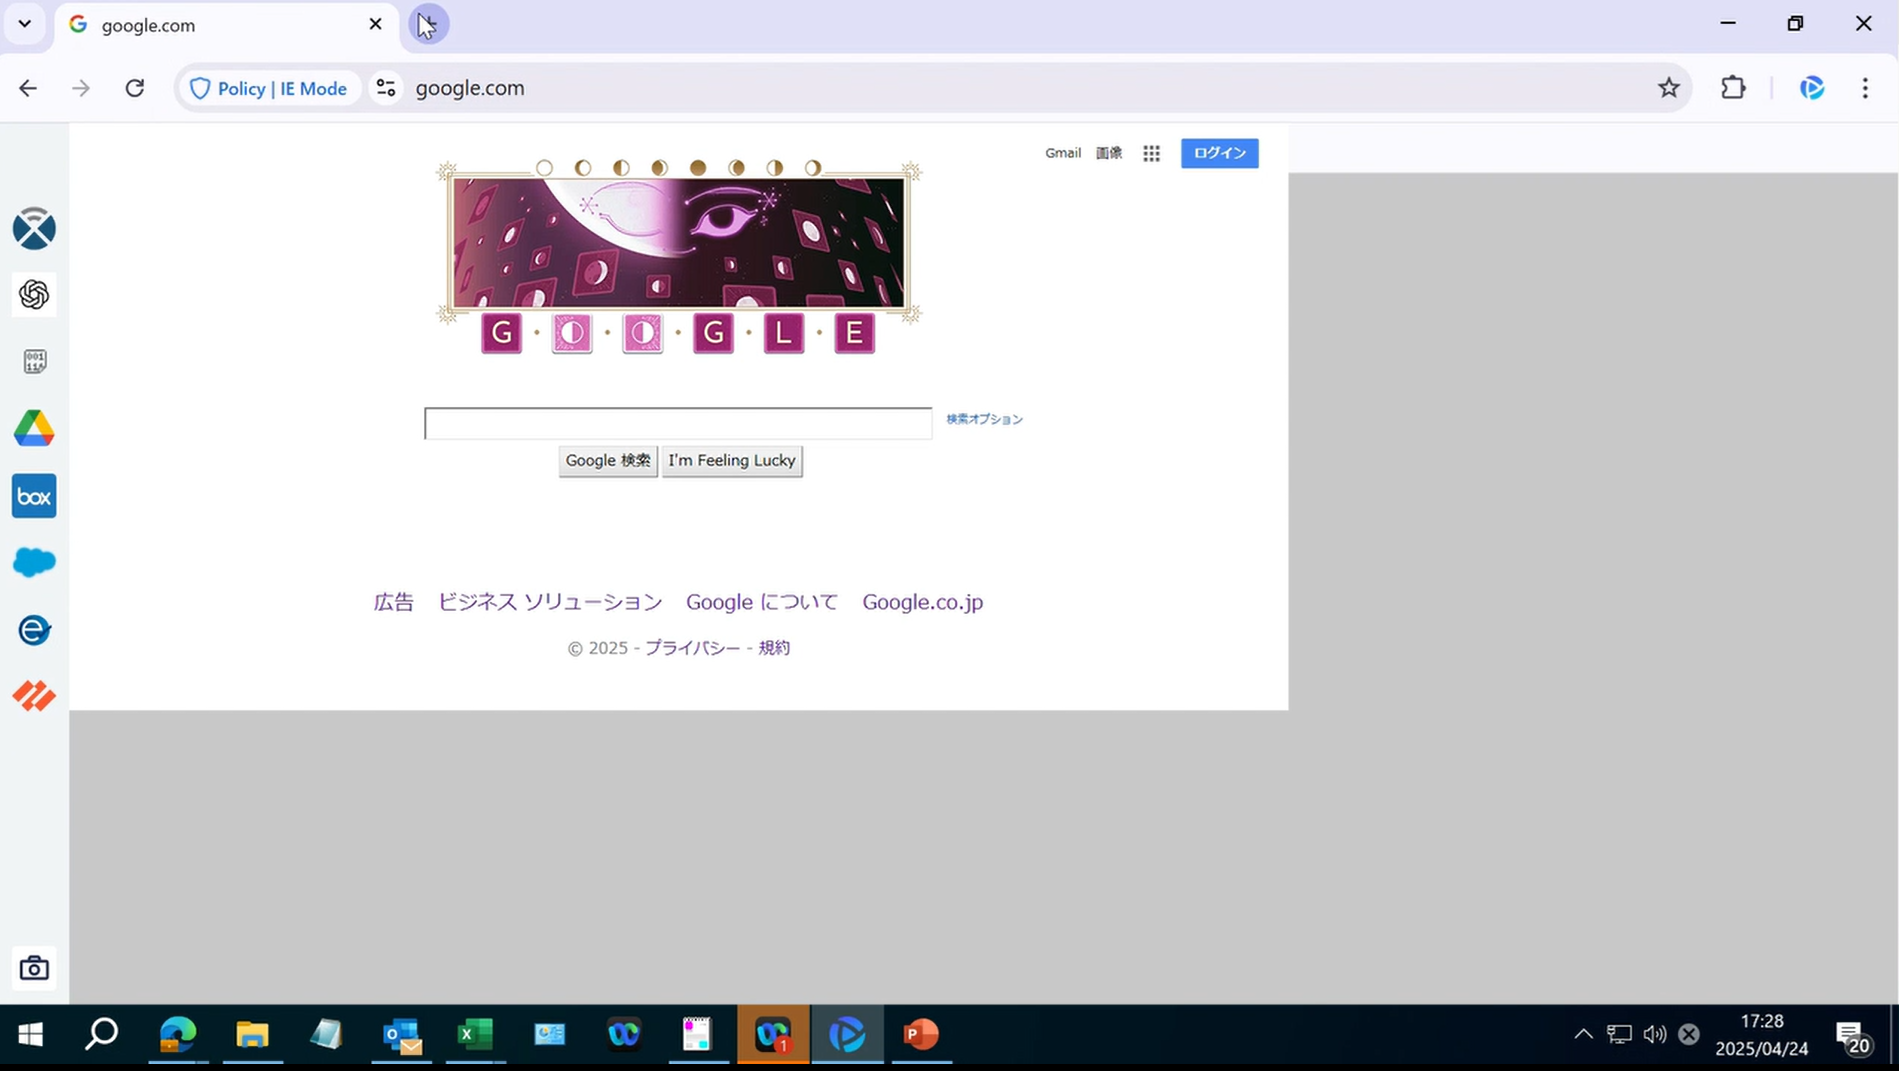View site information icon beside the URL
The height and width of the screenshot is (1071, 1899).
click(x=386, y=88)
